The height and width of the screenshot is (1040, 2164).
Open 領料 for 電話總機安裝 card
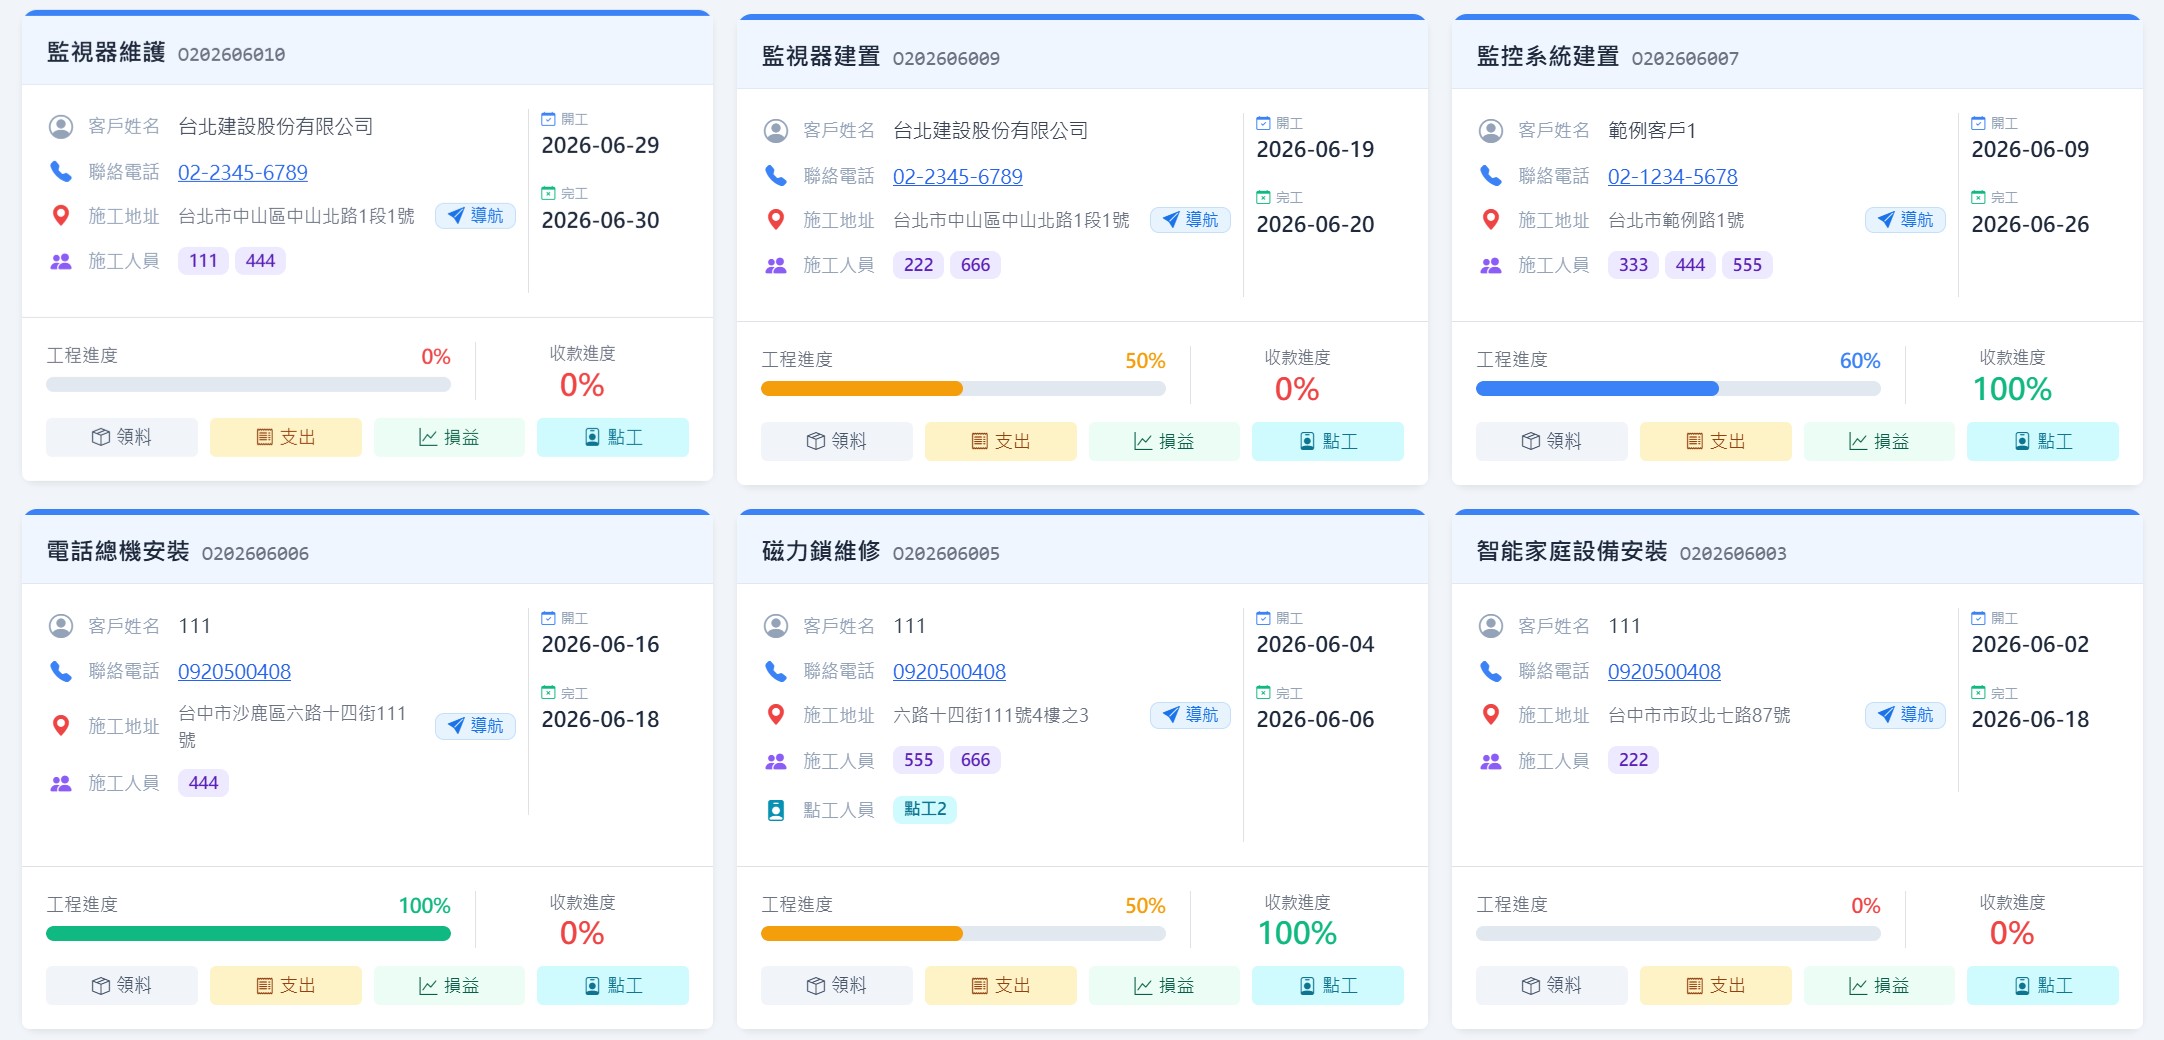click(122, 985)
